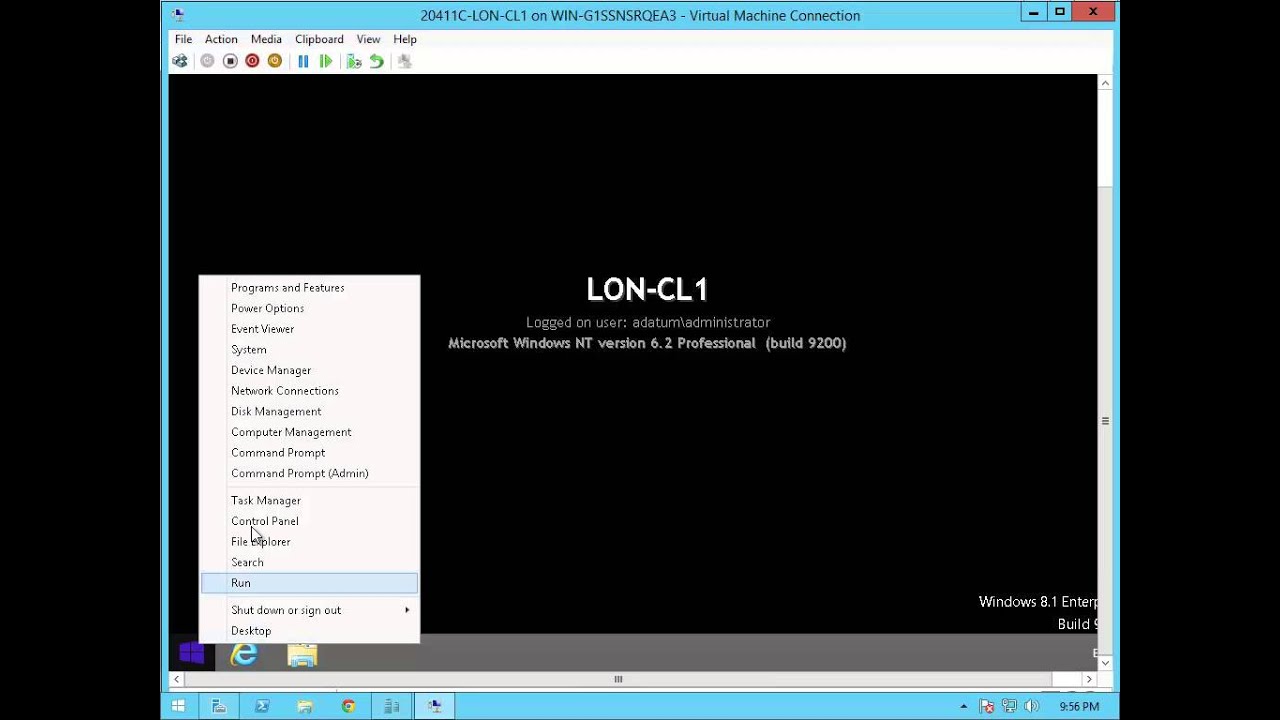Viewport: 1280px width, 720px height.
Task: Click the Action Center flag tray icon
Action: [987, 706]
